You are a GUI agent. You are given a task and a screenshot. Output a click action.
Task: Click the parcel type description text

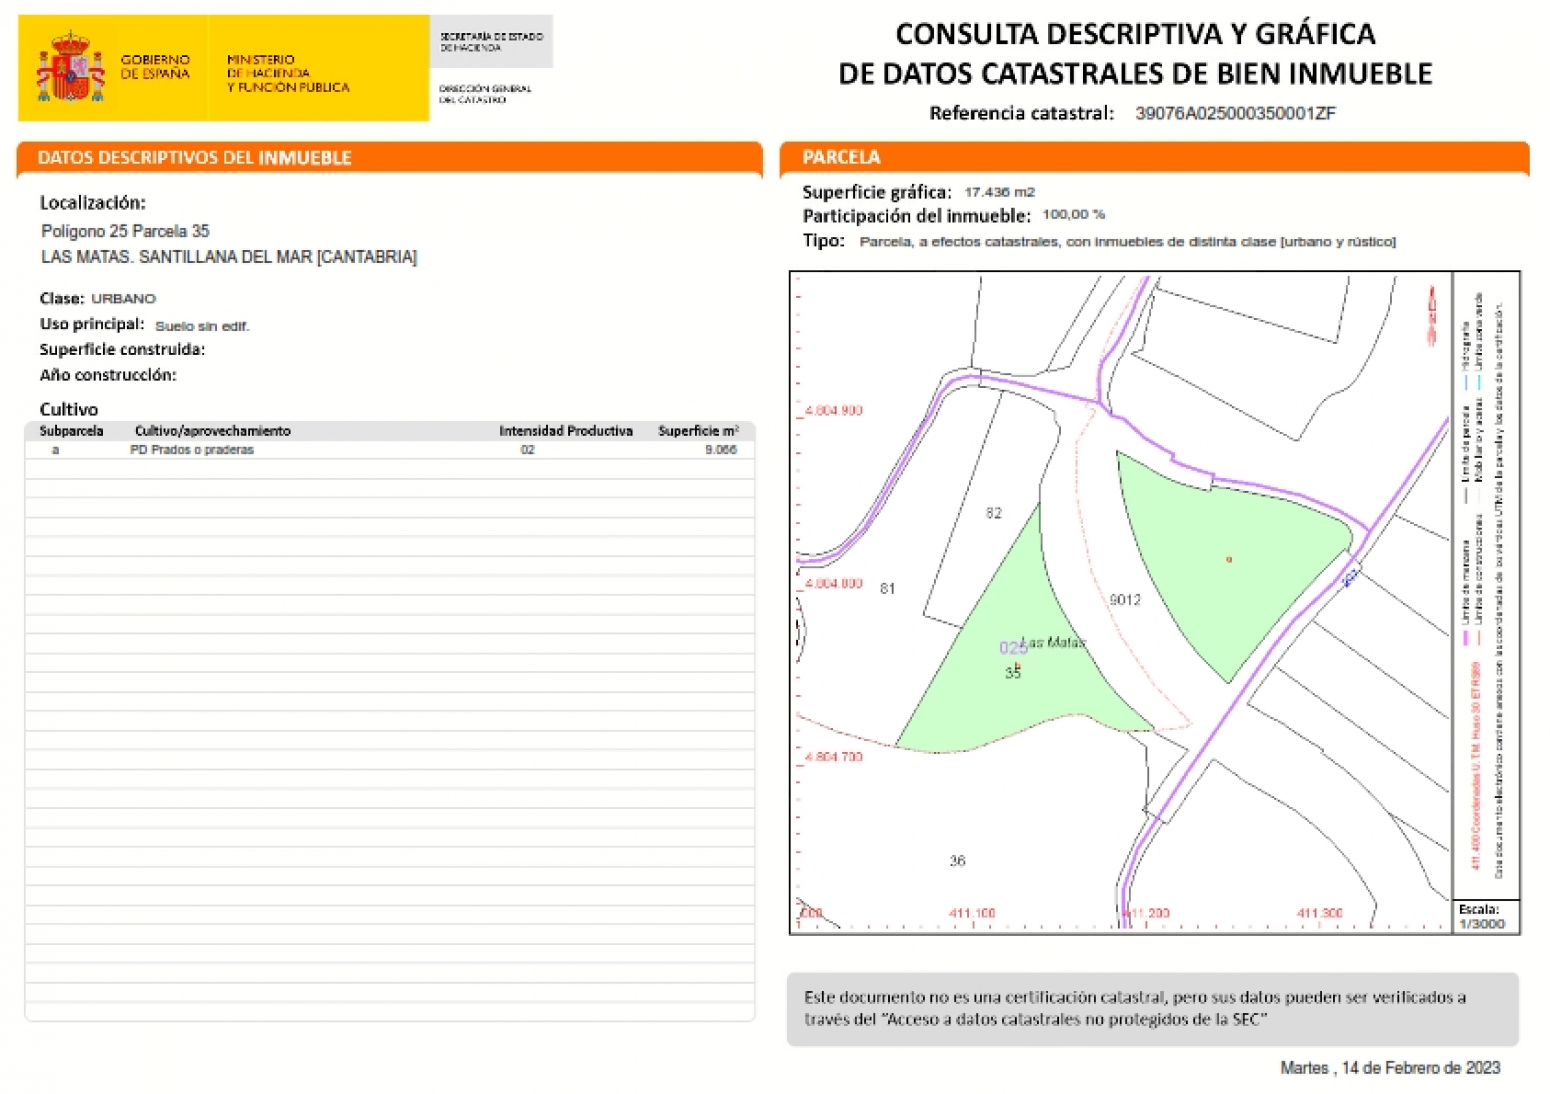(1127, 242)
